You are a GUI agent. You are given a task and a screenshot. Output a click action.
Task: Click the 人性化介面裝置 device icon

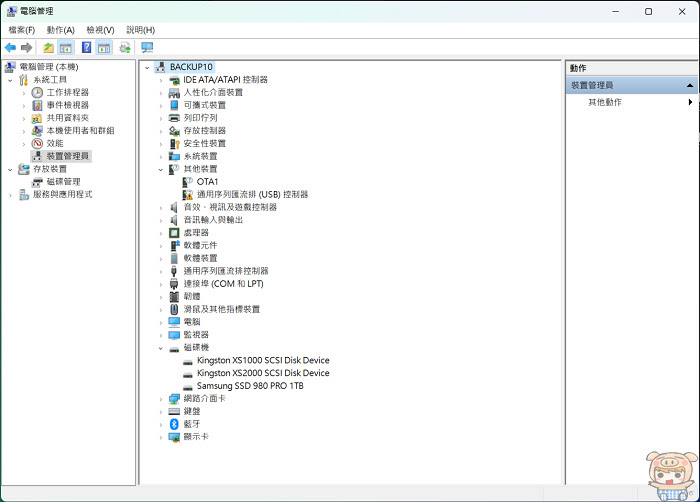174,92
